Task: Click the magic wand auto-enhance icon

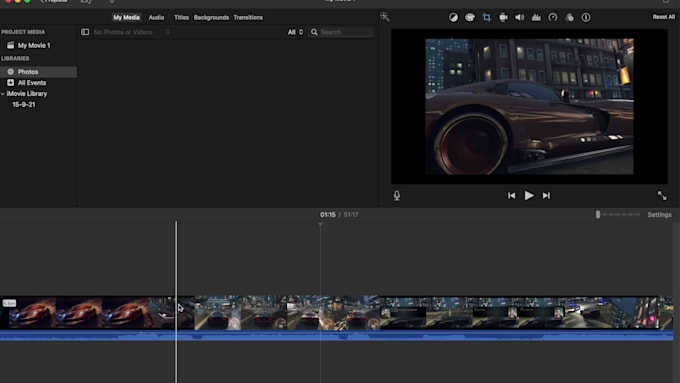Action: point(385,17)
